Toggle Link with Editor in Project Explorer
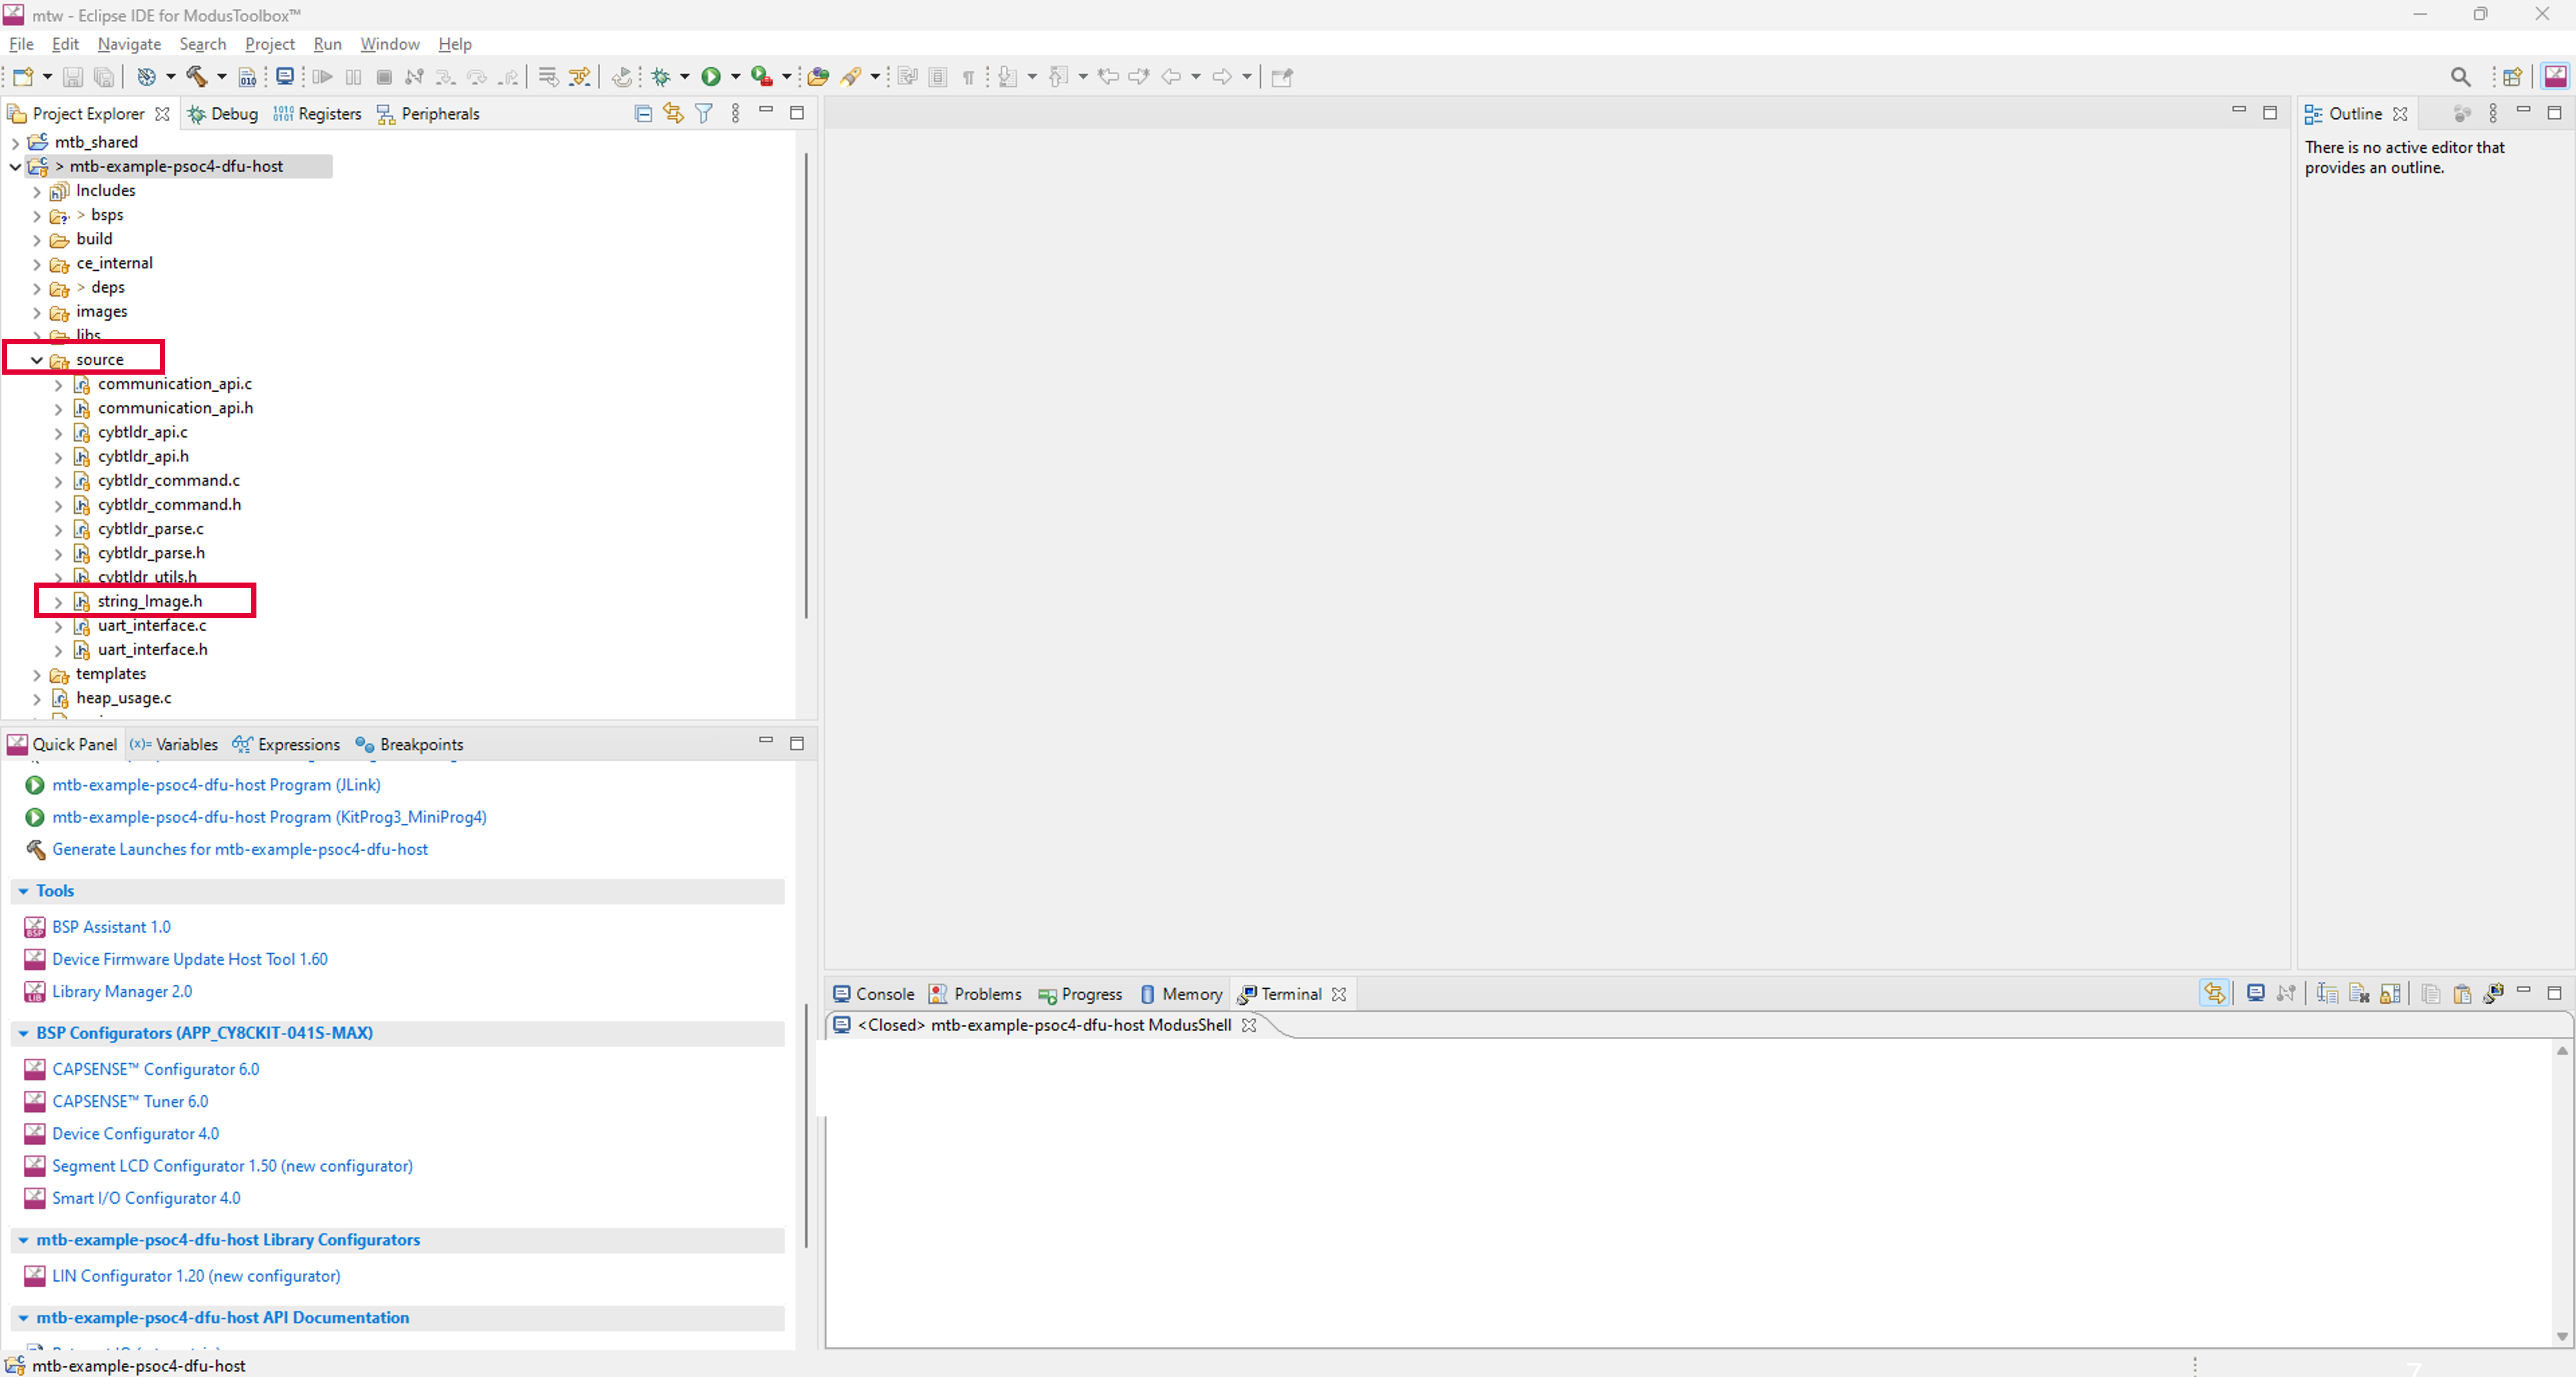 point(673,114)
